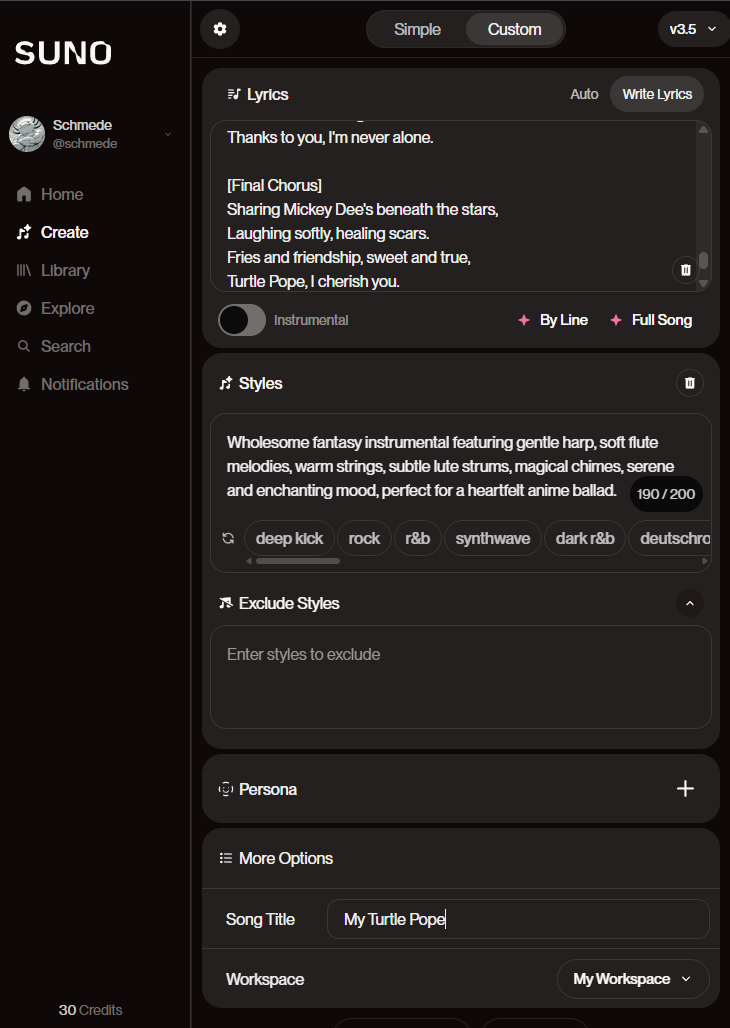Delete lyrics using trash icon
The height and width of the screenshot is (1028, 730).
click(685, 269)
